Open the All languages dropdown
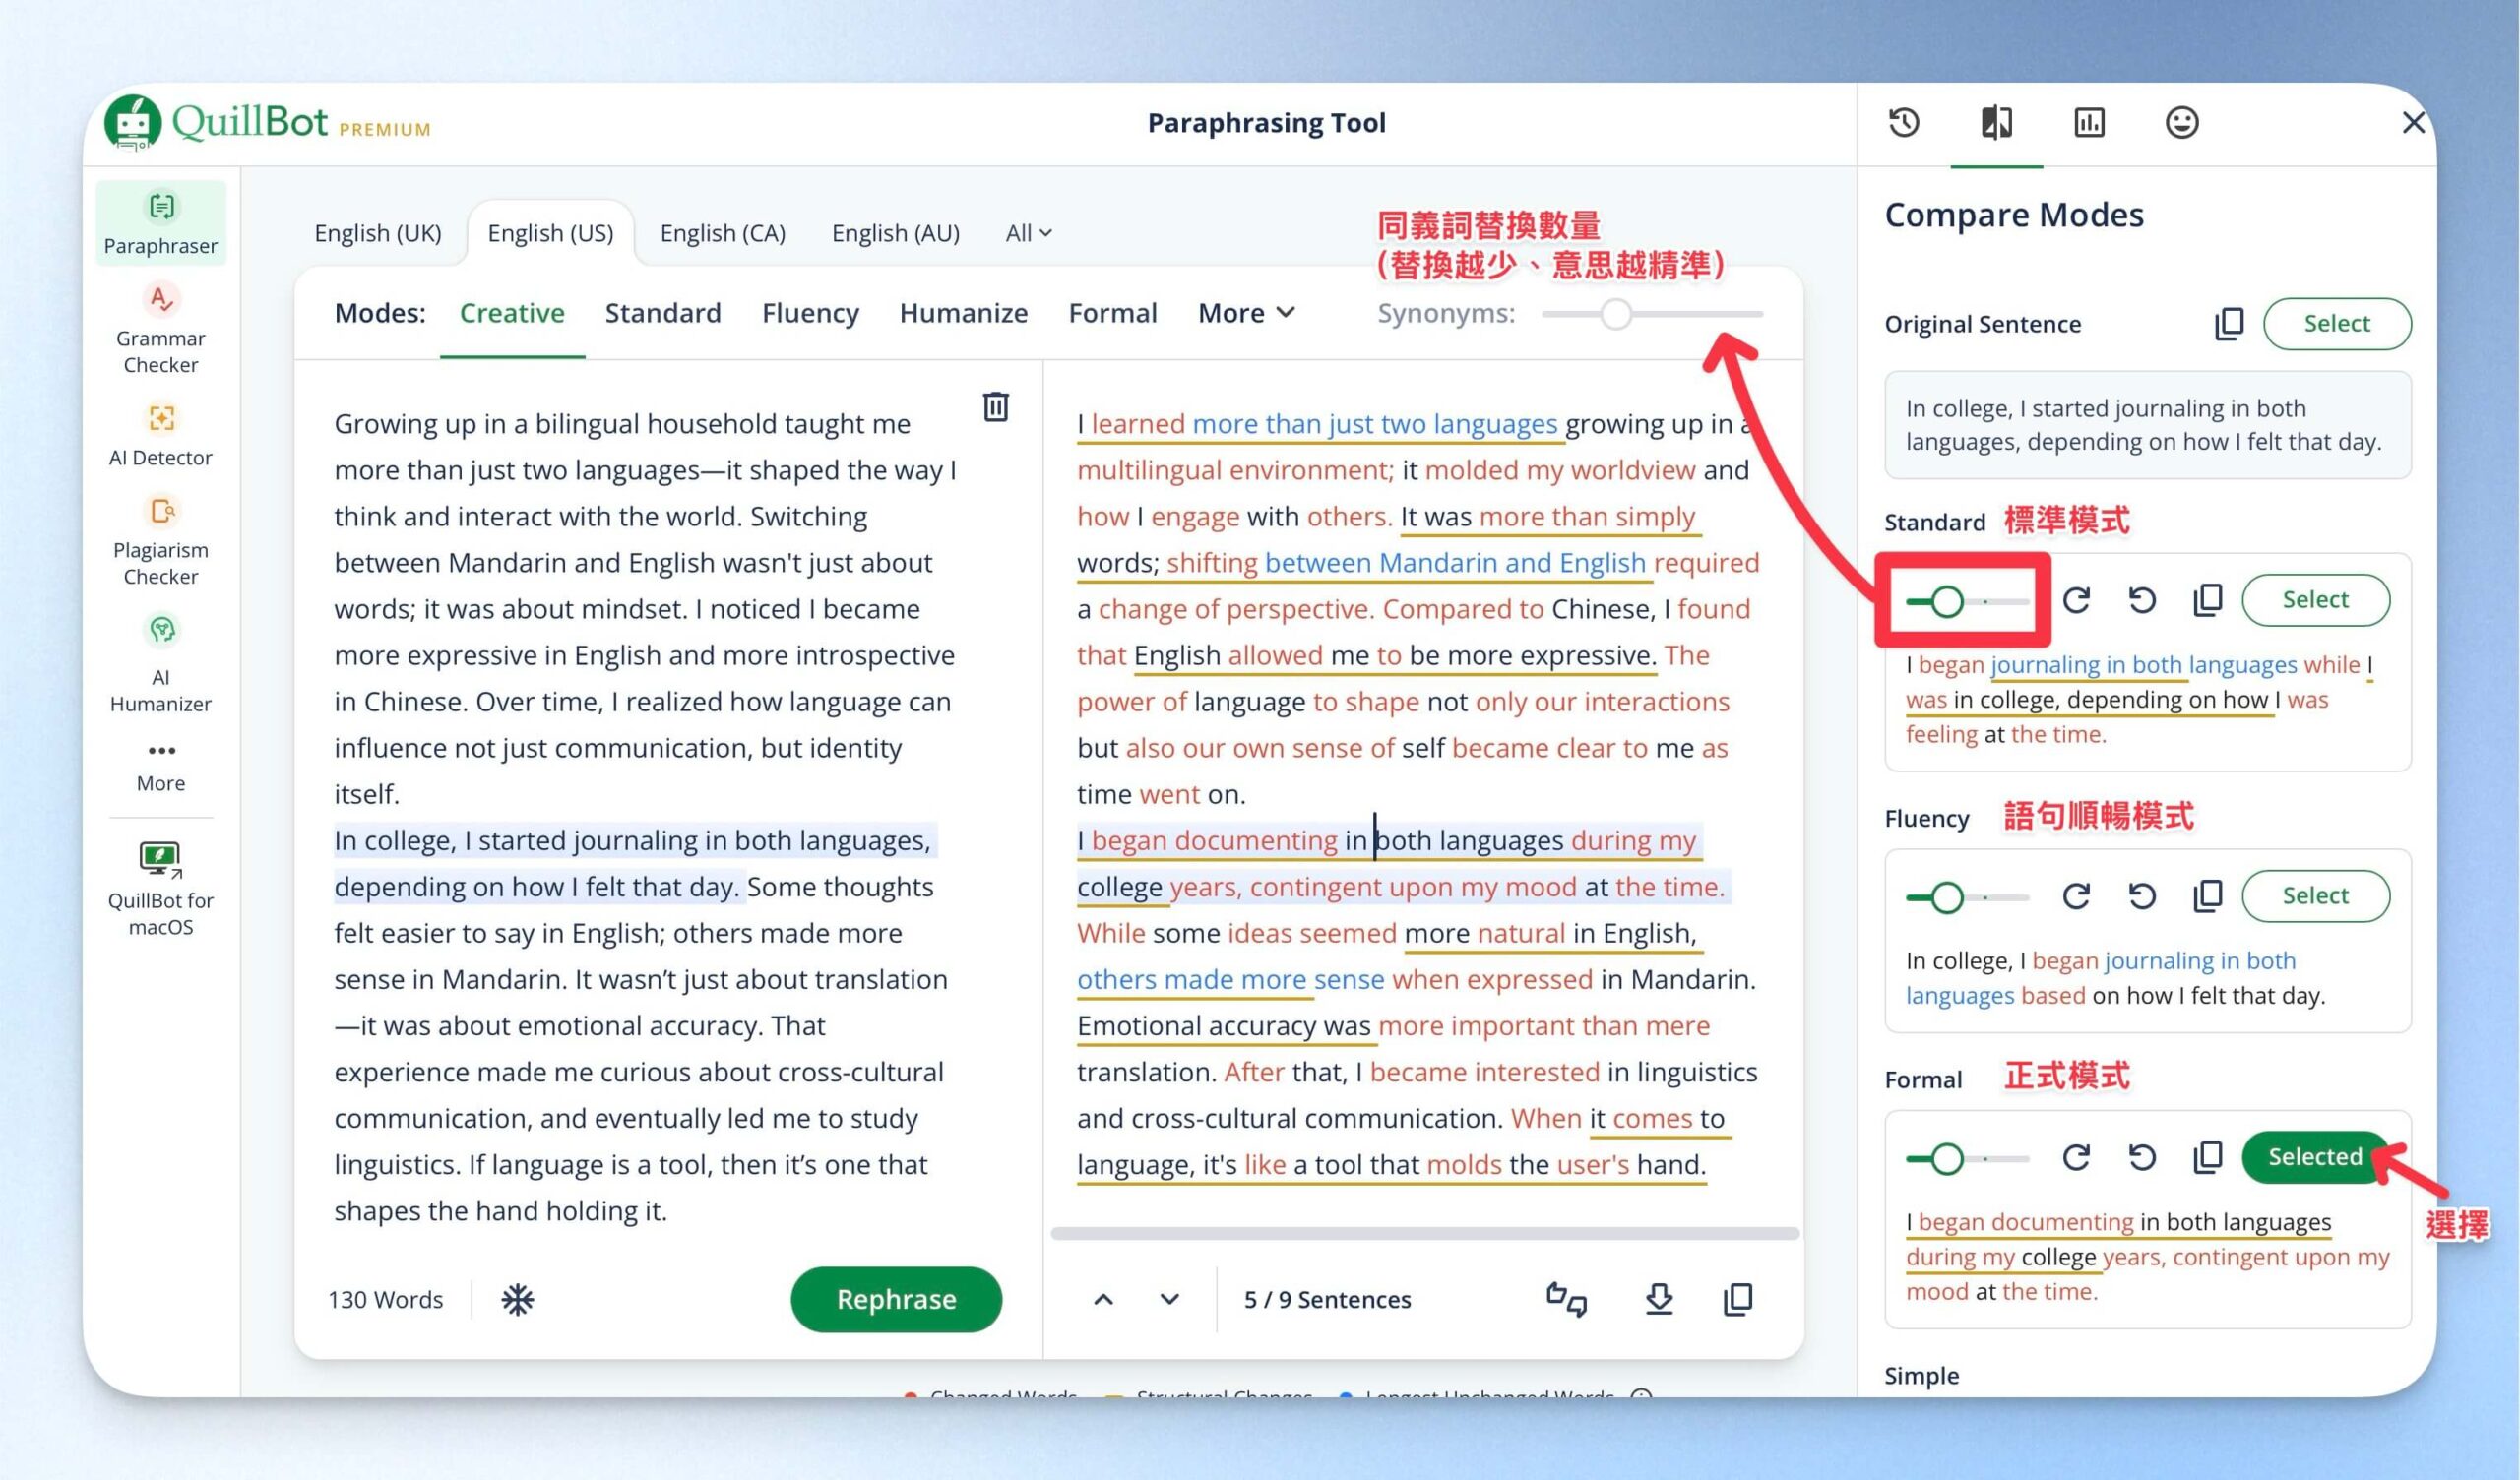This screenshot has height=1480, width=2520. [1028, 233]
